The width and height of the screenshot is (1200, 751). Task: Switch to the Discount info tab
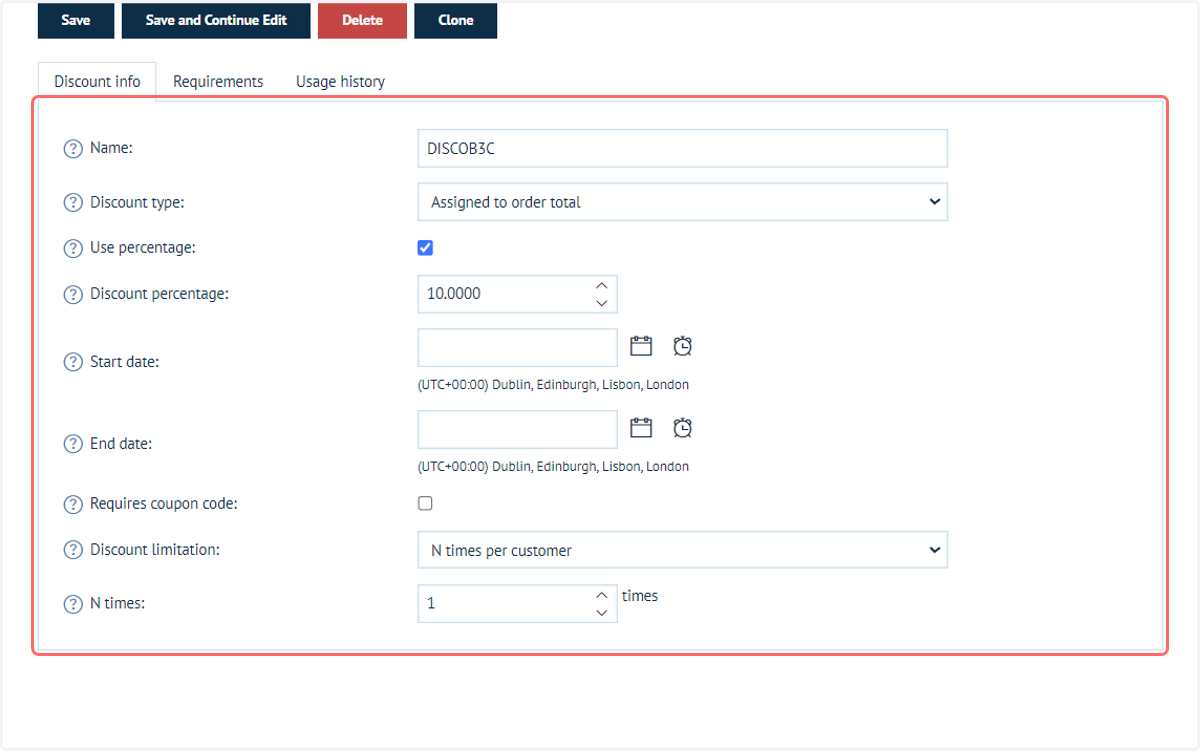point(97,81)
